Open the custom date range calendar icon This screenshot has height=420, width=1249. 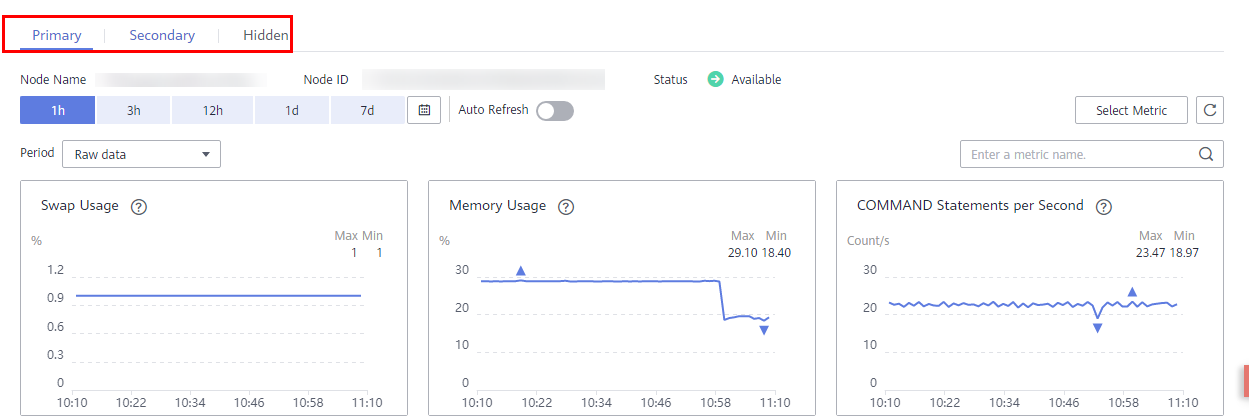pos(423,110)
